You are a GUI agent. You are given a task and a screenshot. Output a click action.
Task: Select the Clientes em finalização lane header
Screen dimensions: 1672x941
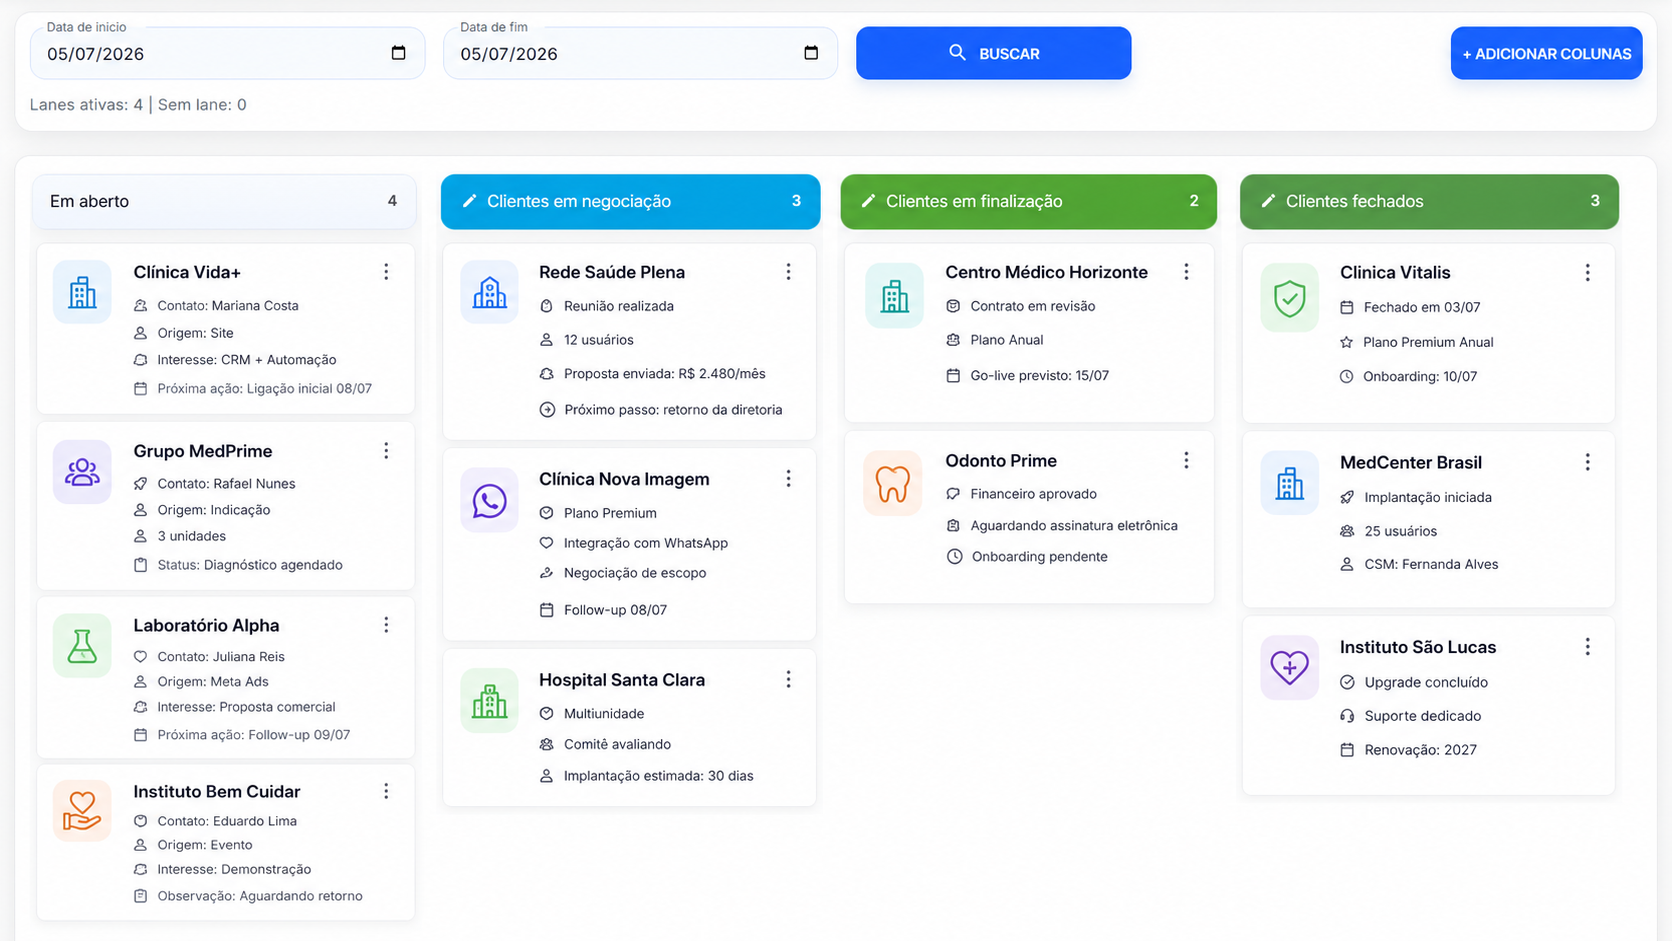[1028, 201]
